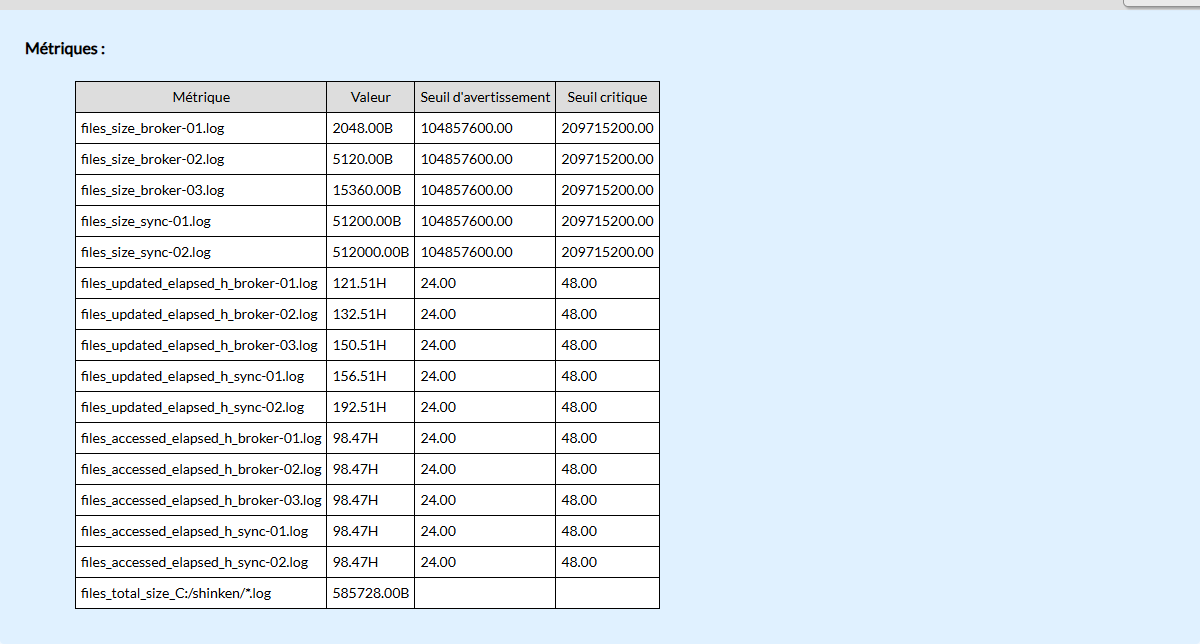Viewport: 1200px width, 644px height.
Task: Select the files_size_broker-03.log metric cell
Action: click(201, 190)
